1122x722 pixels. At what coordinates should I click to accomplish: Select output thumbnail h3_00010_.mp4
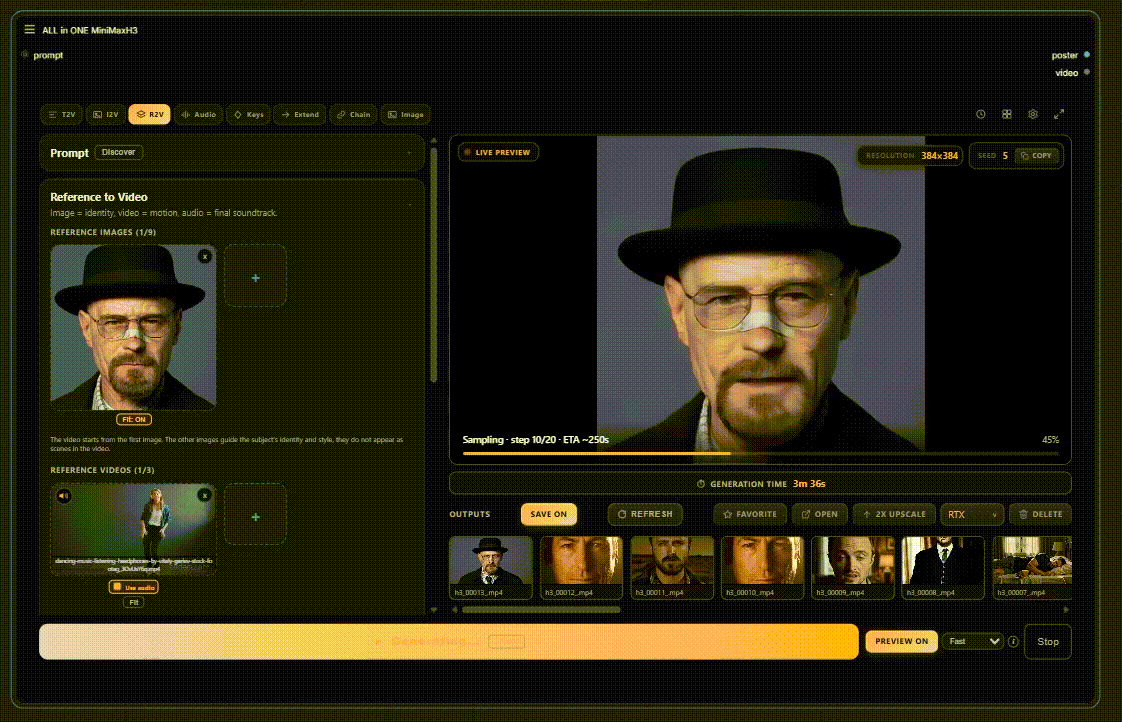762,567
